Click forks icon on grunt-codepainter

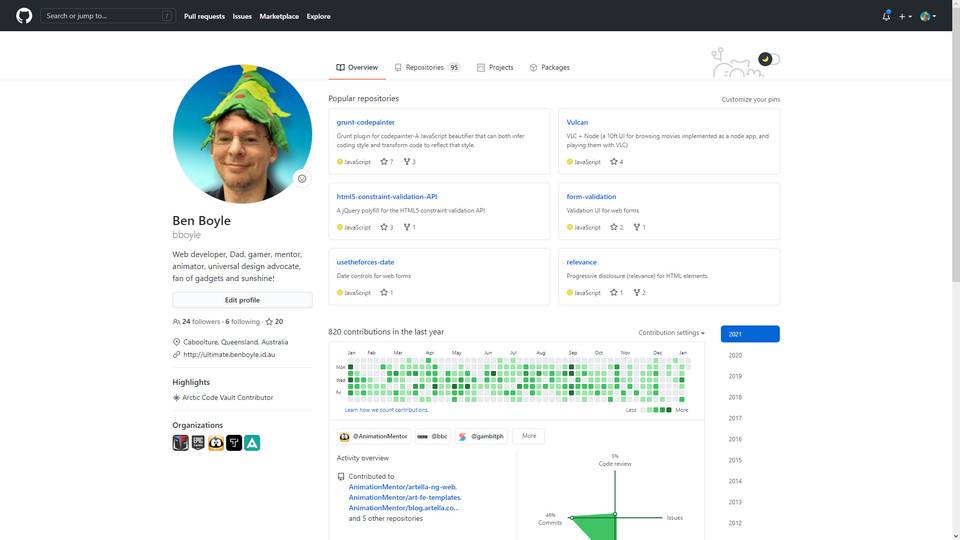point(407,161)
